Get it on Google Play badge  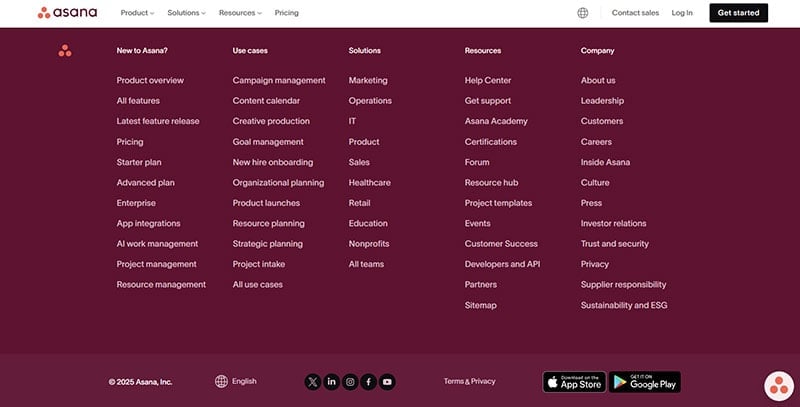point(644,381)
